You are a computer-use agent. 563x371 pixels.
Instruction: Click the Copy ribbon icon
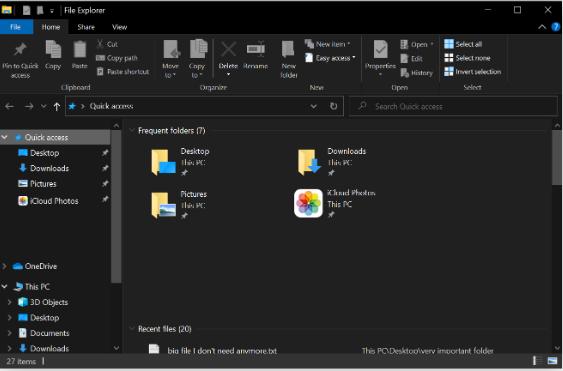[x=53, y=50]
